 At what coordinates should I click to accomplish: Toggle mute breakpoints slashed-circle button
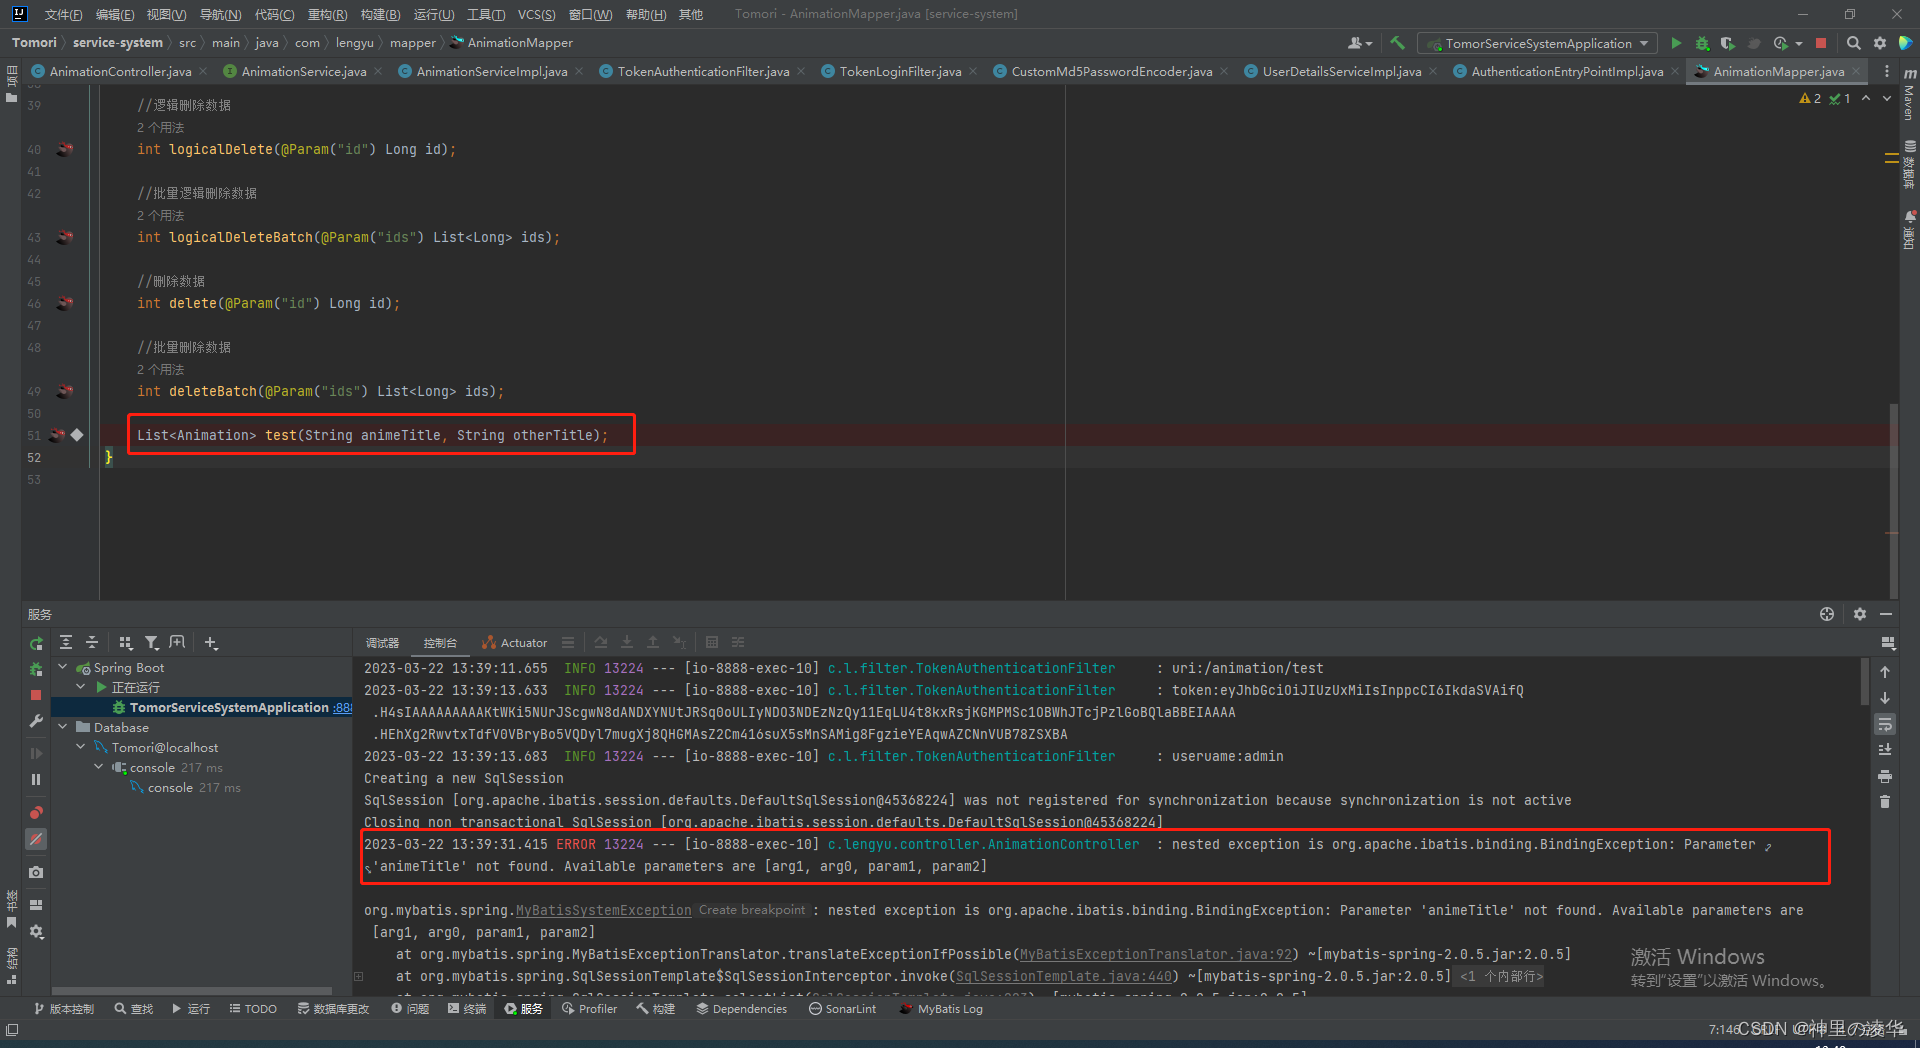tap(36, 839)
